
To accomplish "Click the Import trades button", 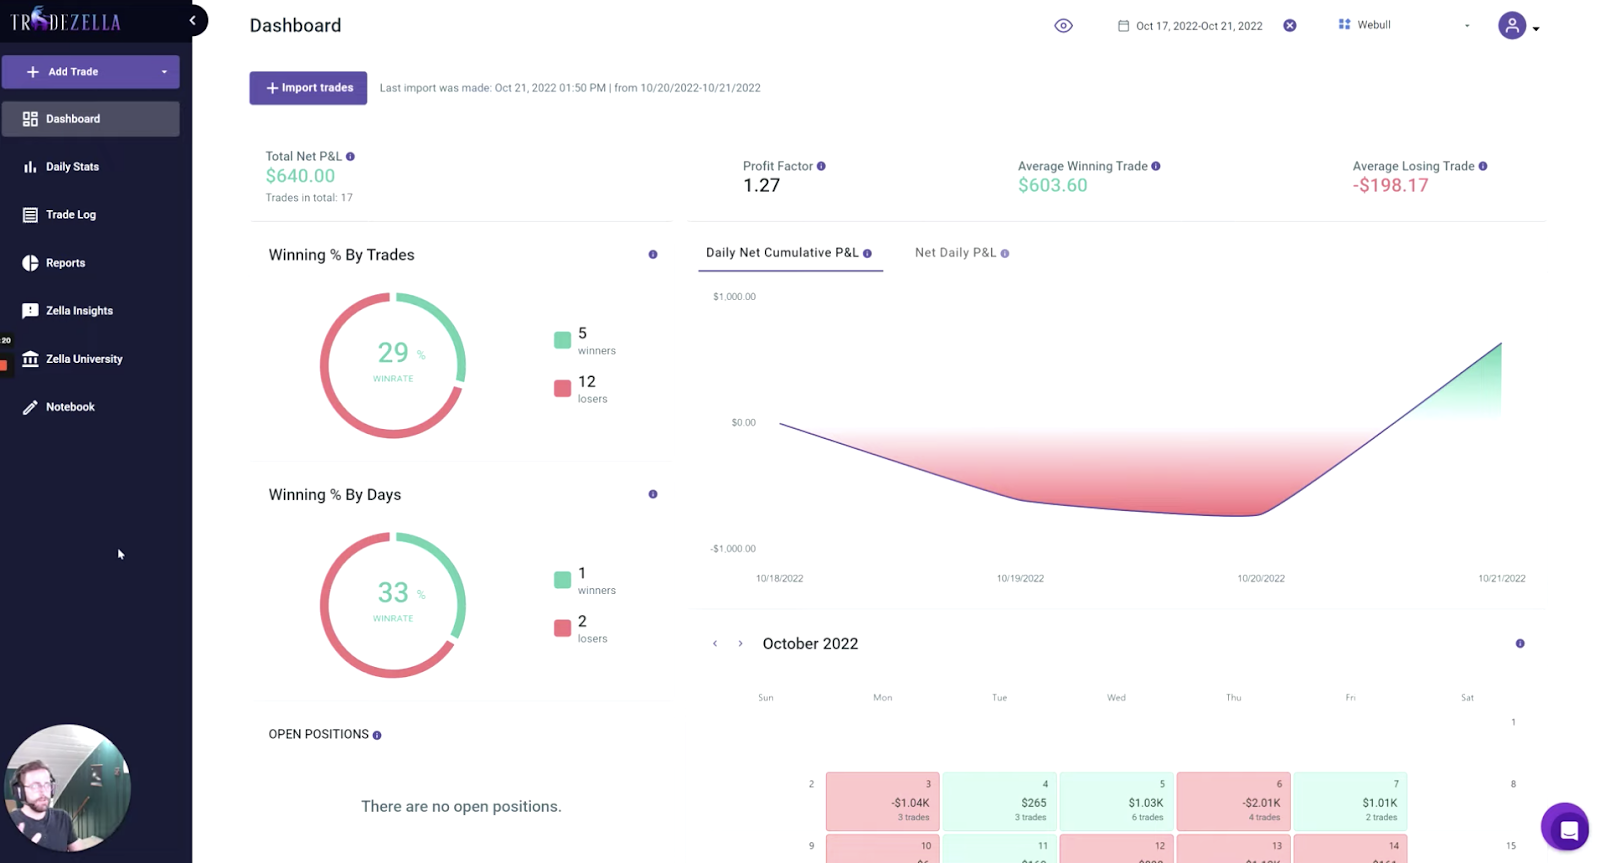I will pyautogui.click(x=308, y=87).
